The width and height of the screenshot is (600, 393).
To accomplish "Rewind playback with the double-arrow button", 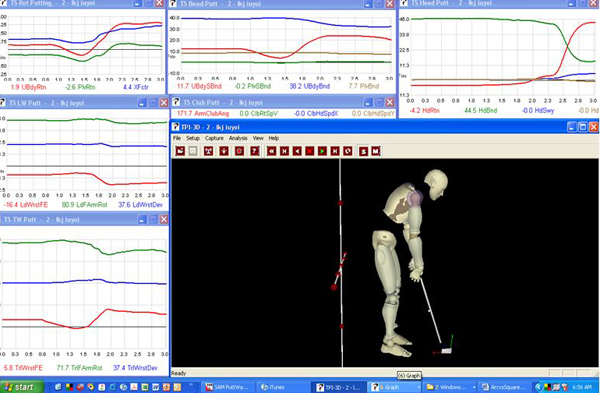I will [272, 151].
